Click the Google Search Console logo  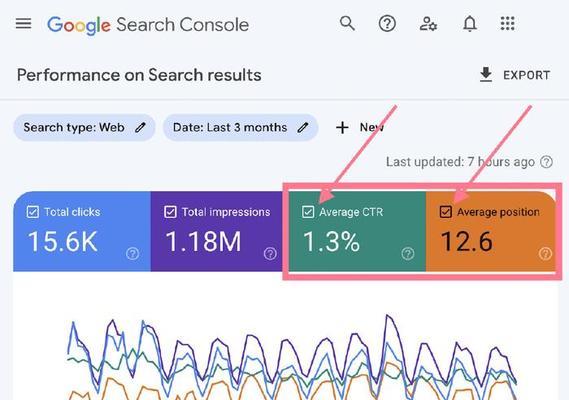tap(148, 25)
